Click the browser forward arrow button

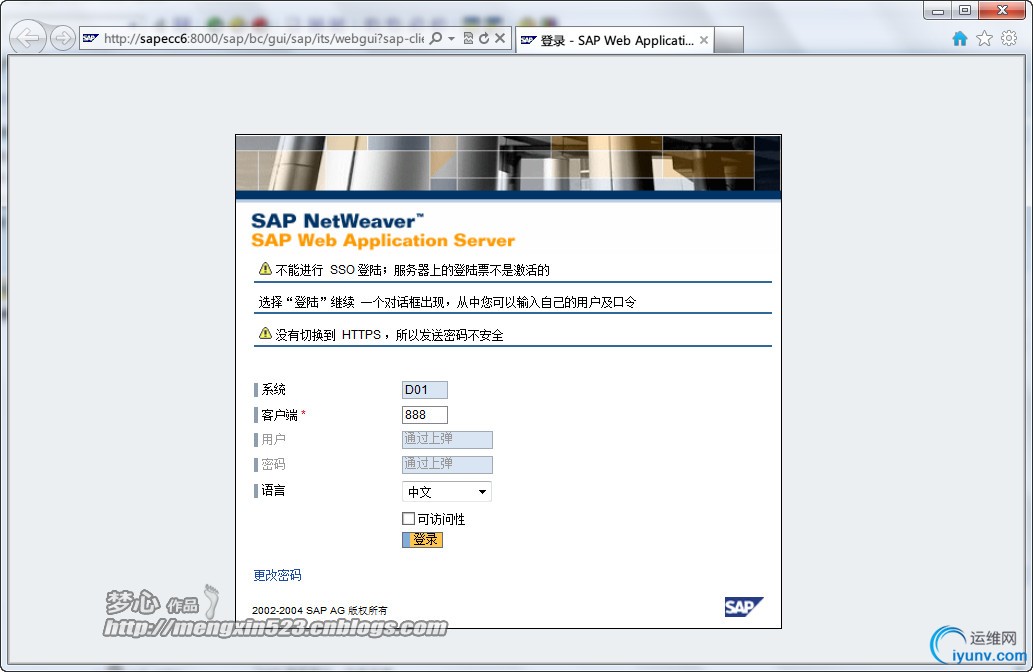point(63,38)
